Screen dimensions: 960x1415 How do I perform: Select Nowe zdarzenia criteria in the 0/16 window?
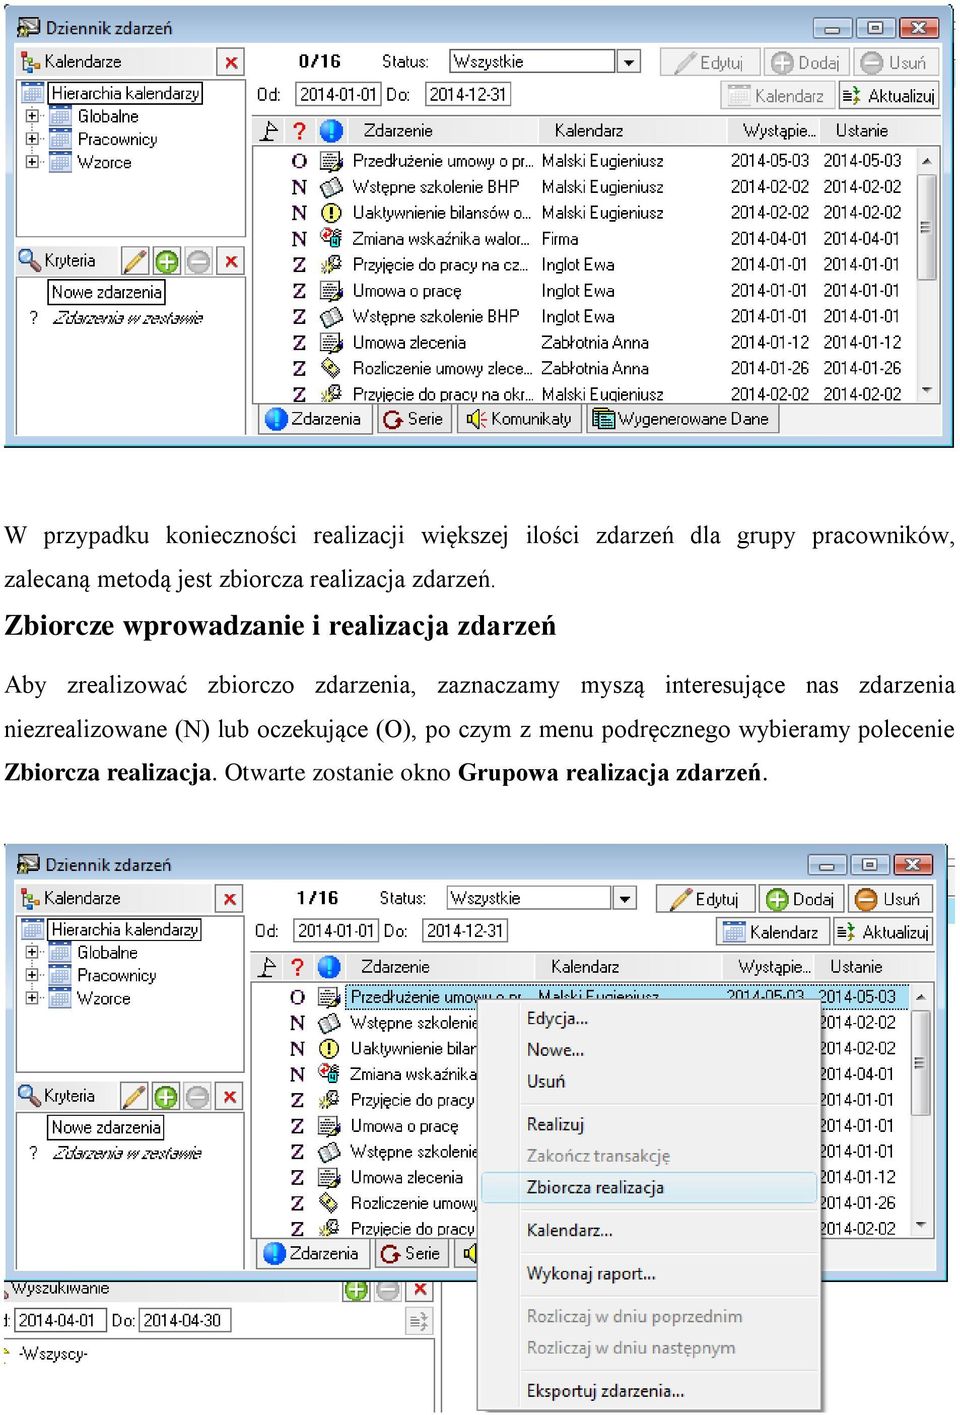107,292
